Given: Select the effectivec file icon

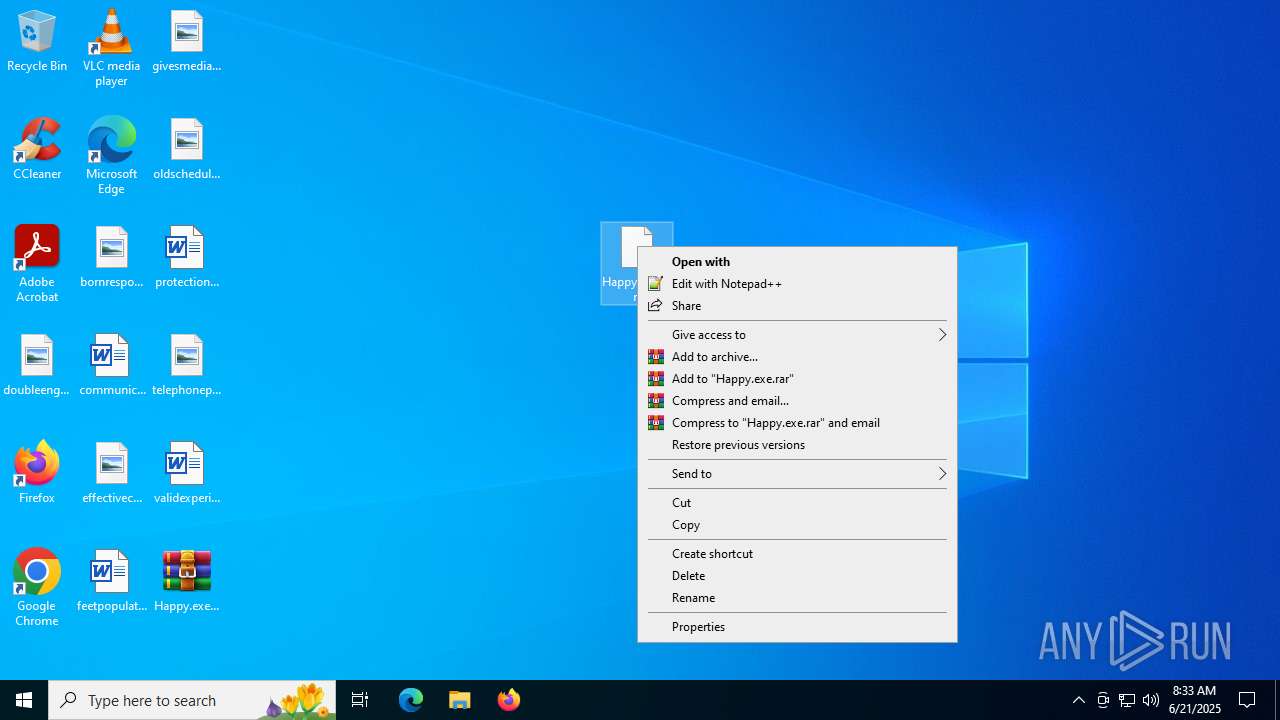Looking at the screenshot, I should point(111,473).
